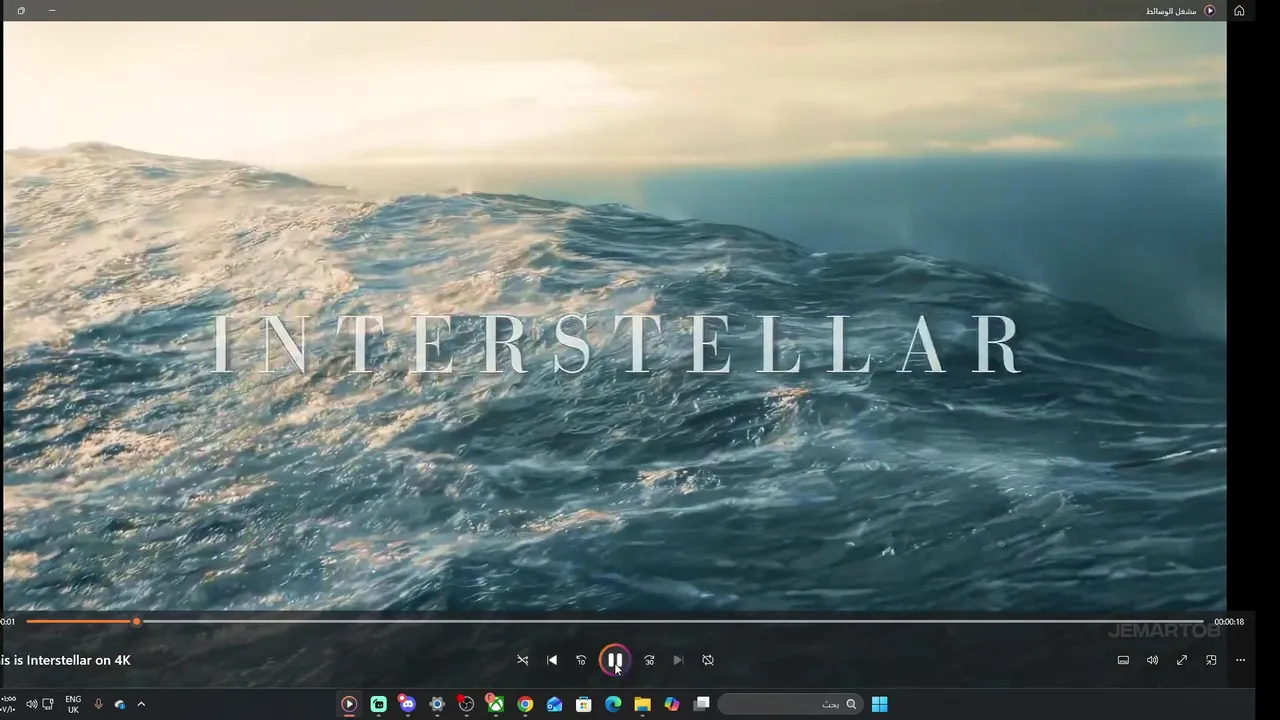
Task: Open network tray icon
Action: (x=47, y=704)
